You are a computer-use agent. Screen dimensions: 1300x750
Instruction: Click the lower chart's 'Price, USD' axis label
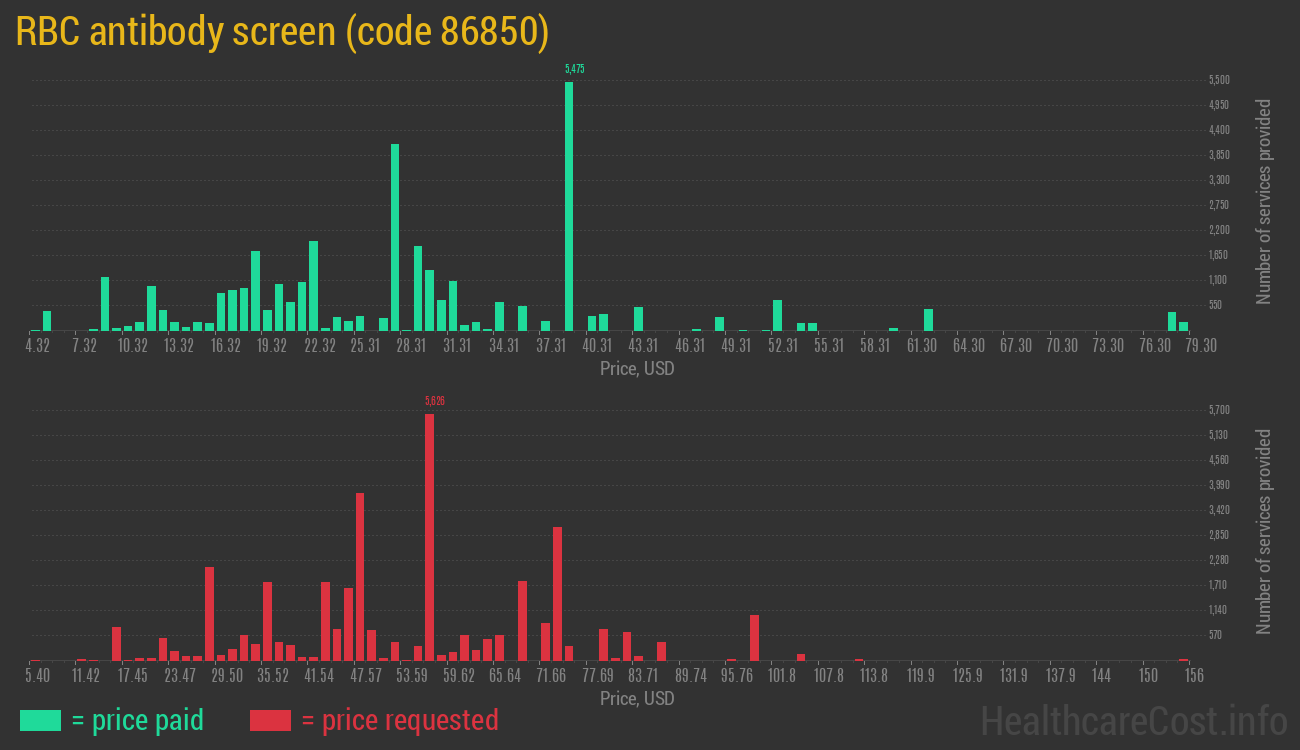click(x=637, y=698)
